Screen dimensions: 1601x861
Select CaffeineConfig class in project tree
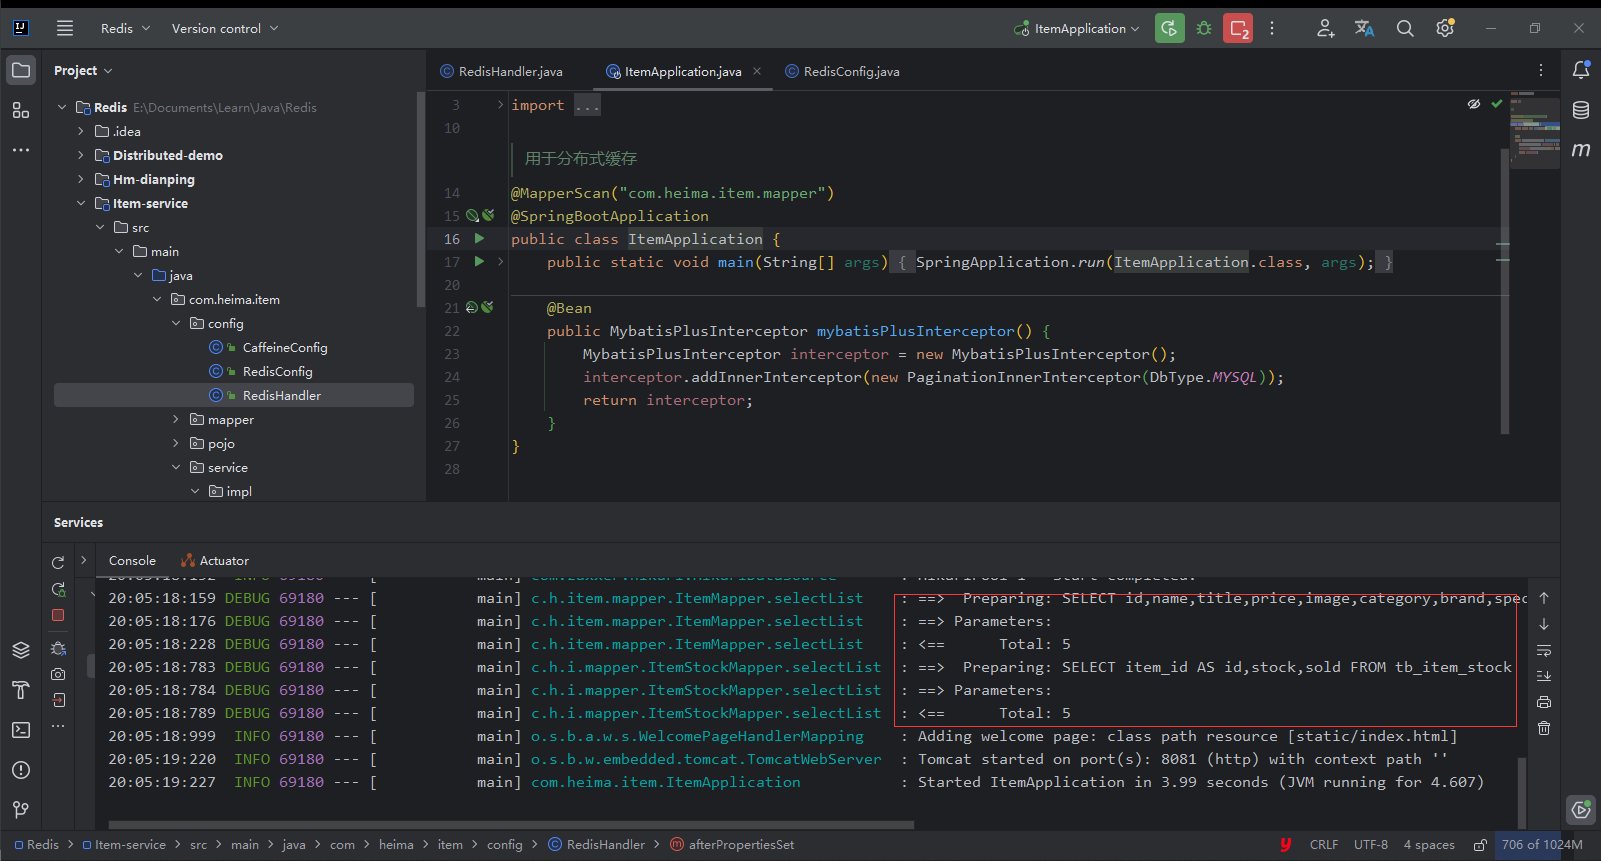click(x=284, y=348)
